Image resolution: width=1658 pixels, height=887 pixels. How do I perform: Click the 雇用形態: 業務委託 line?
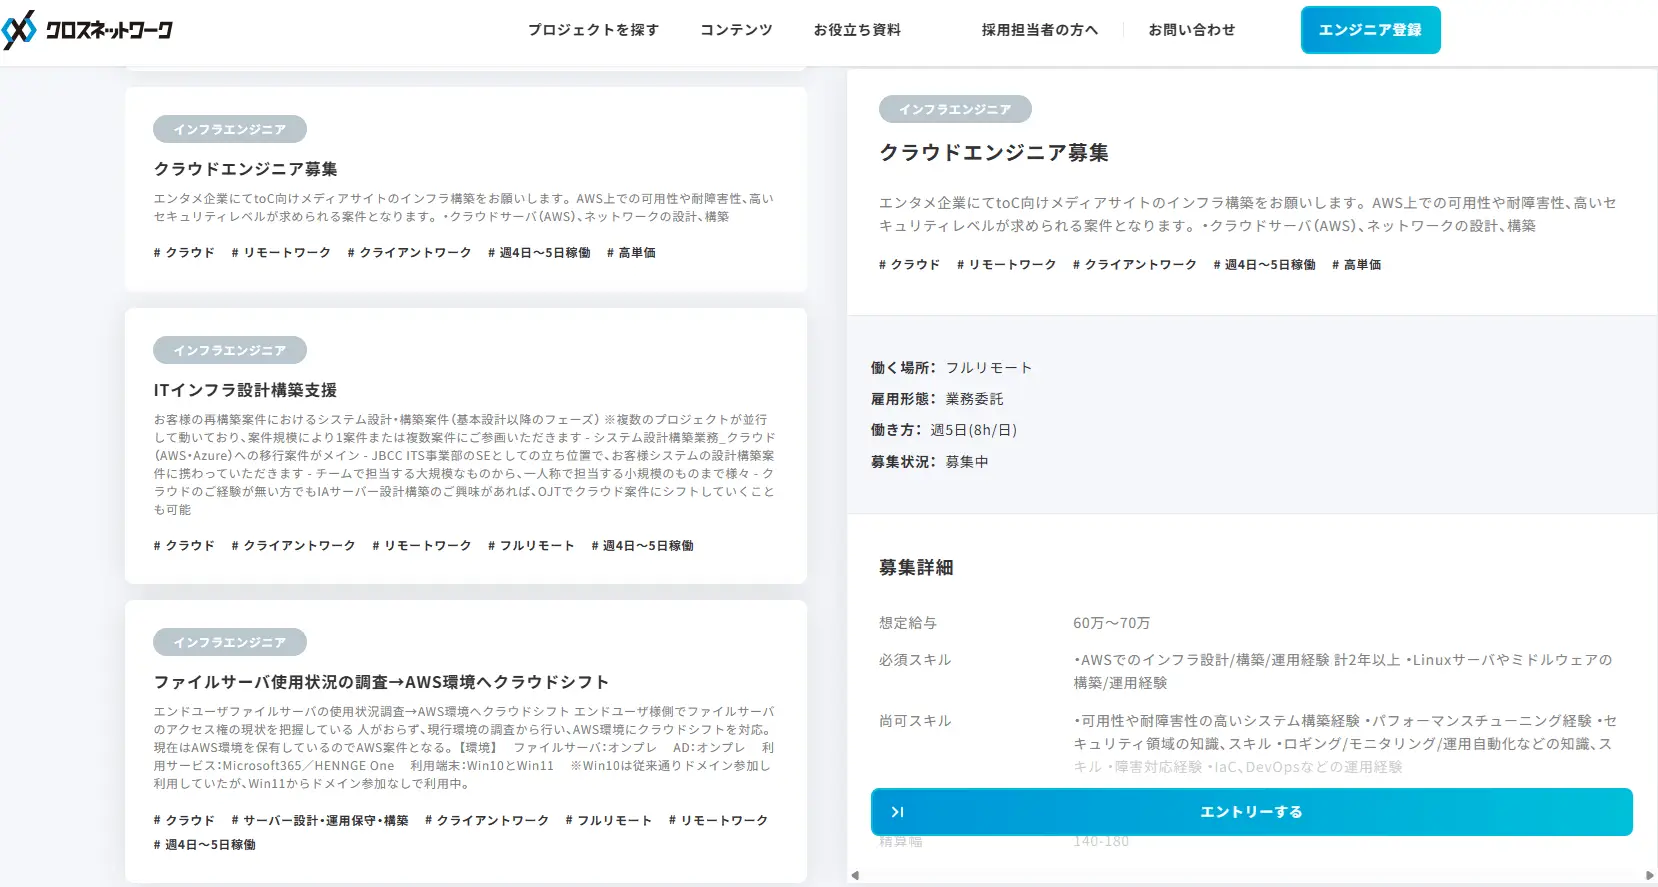point(937,399)
